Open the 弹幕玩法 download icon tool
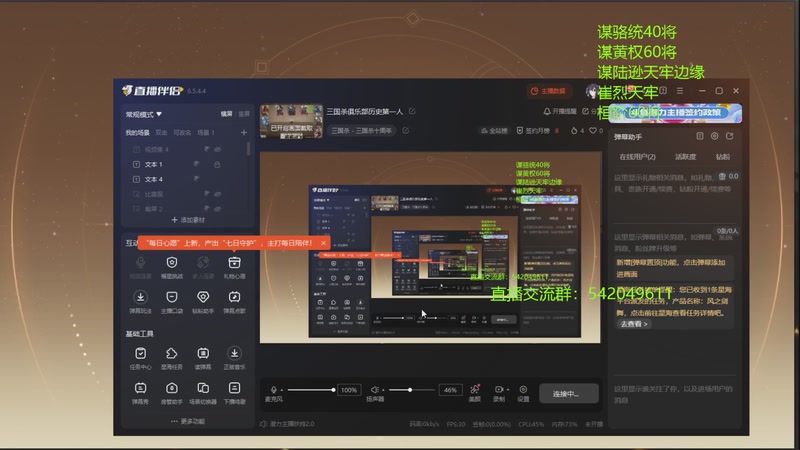The width and height of the screenshot is (800, 450). click(x=140, y=302)
